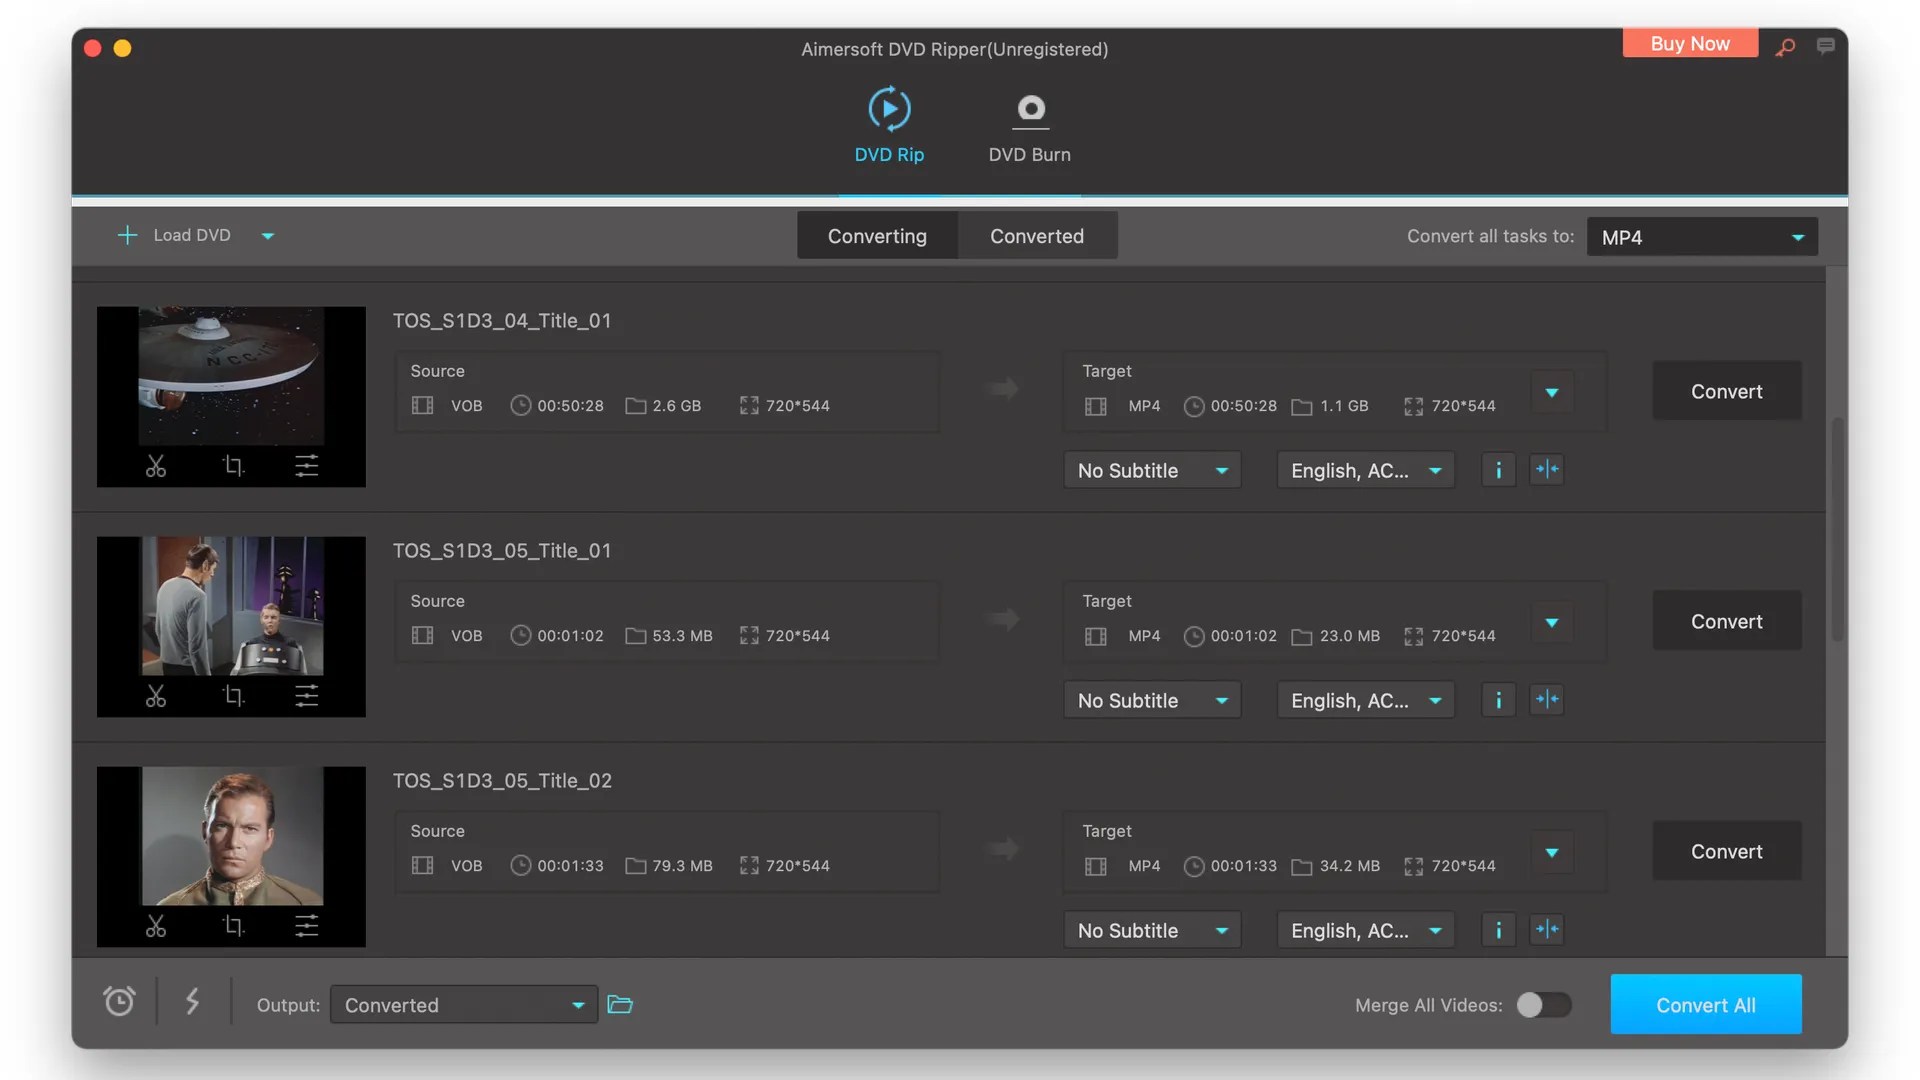Click the blue Convert All button
This screenshot has height=1080, width=1920.
1705,1004
